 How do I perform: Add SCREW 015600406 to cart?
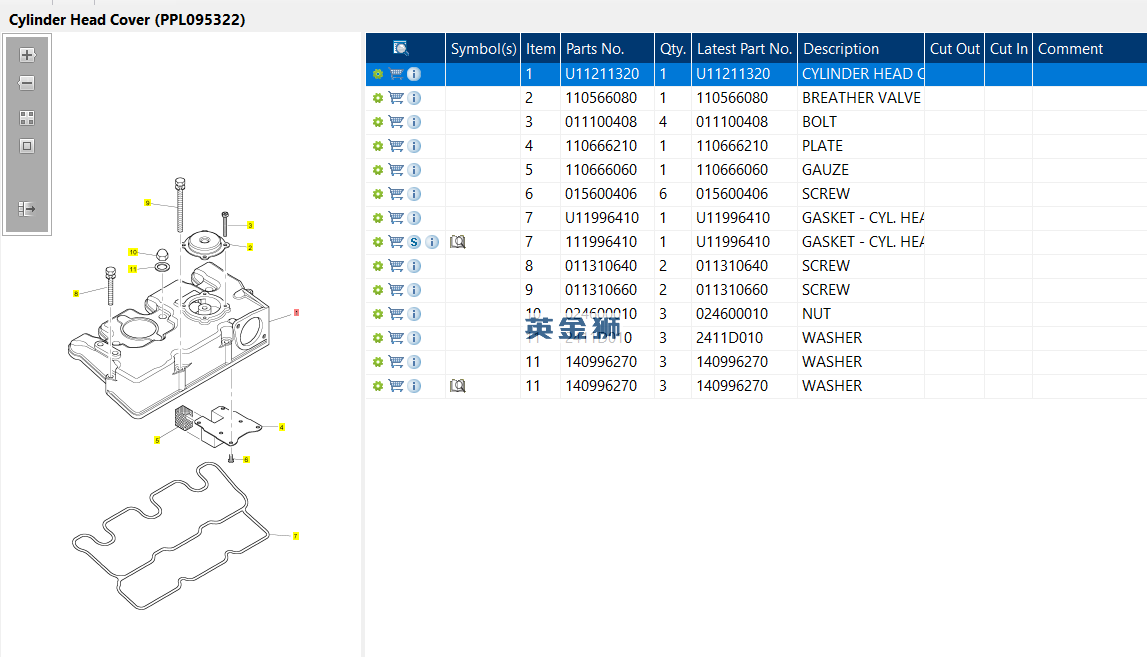396,194
